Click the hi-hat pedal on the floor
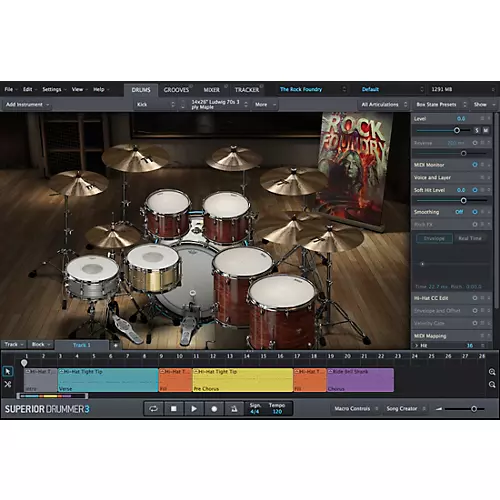 point(124,328)
